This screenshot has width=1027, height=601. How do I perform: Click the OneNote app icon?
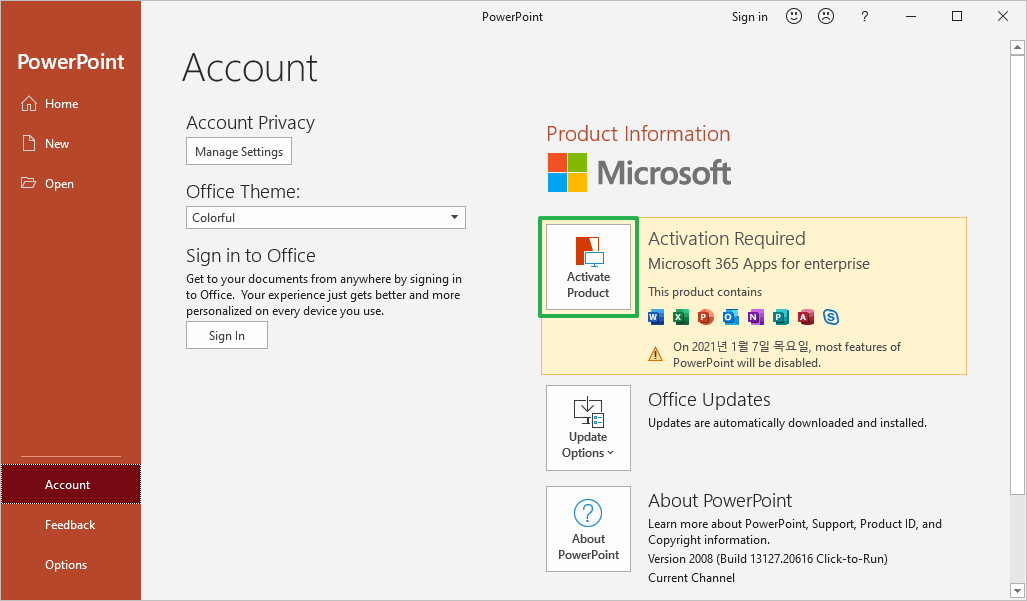(755, 318)
